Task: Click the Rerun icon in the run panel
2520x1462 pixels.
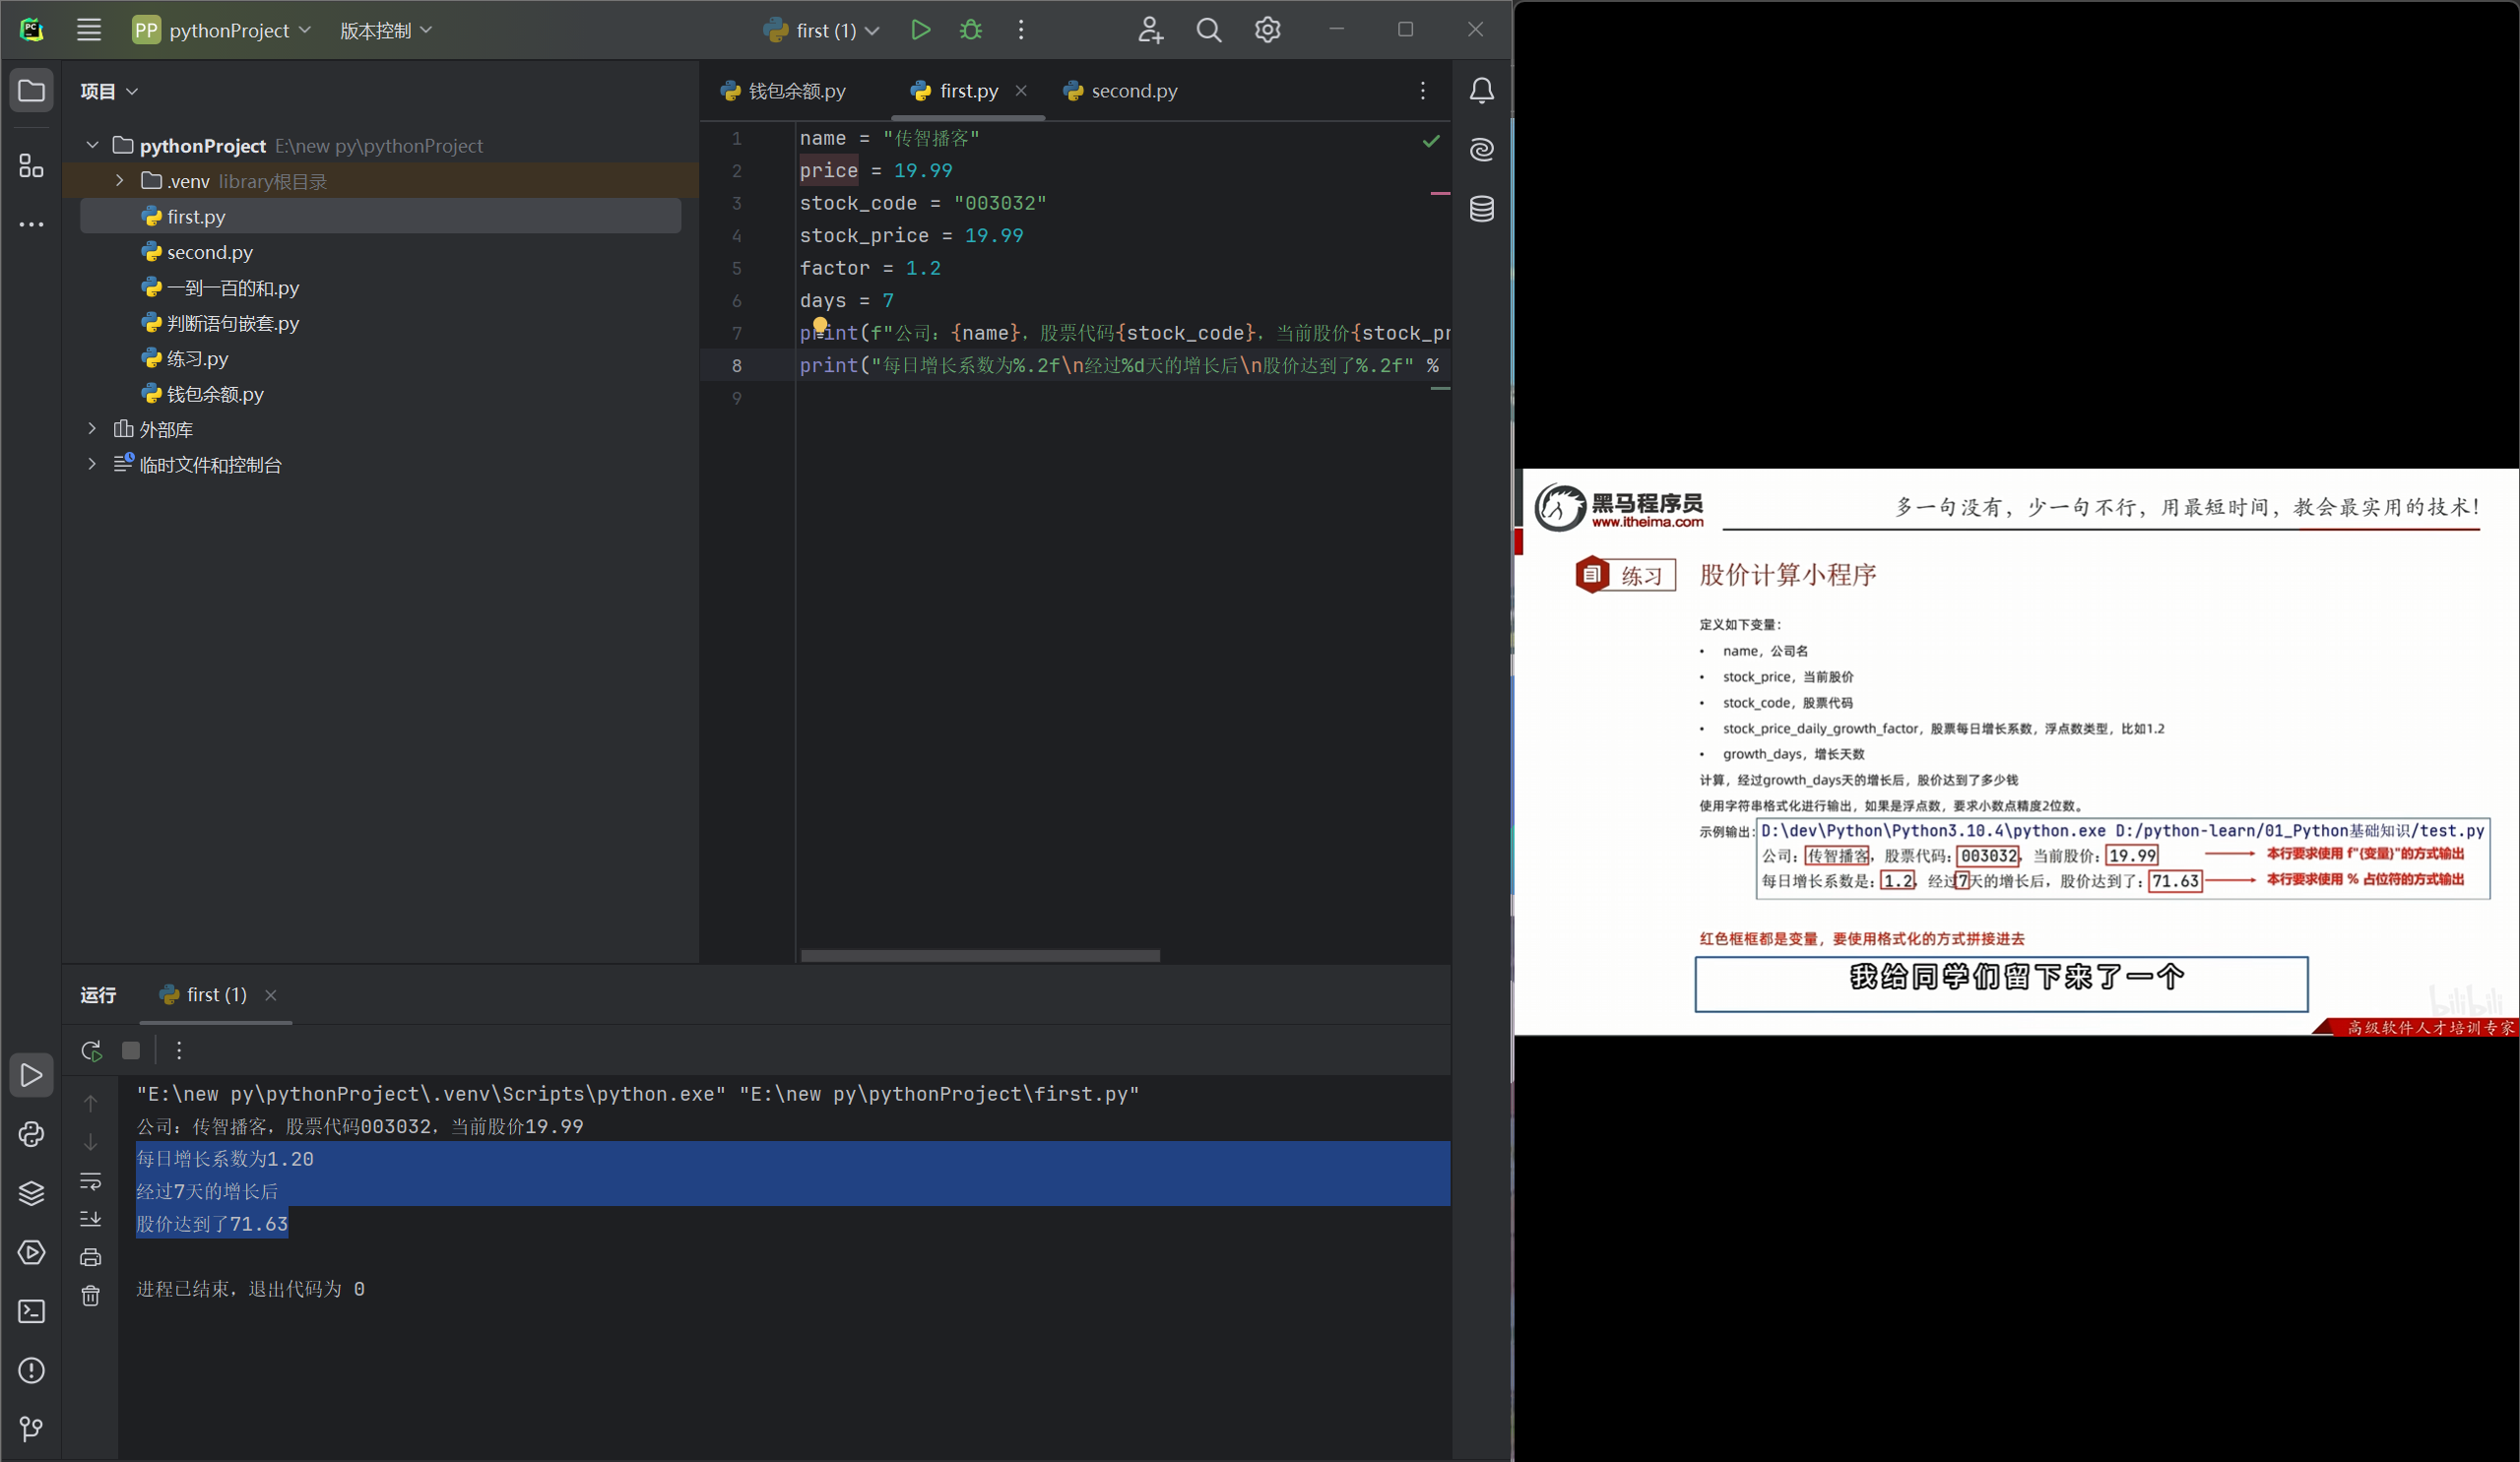Action: pyautogui.click(x=91, y=1050)
